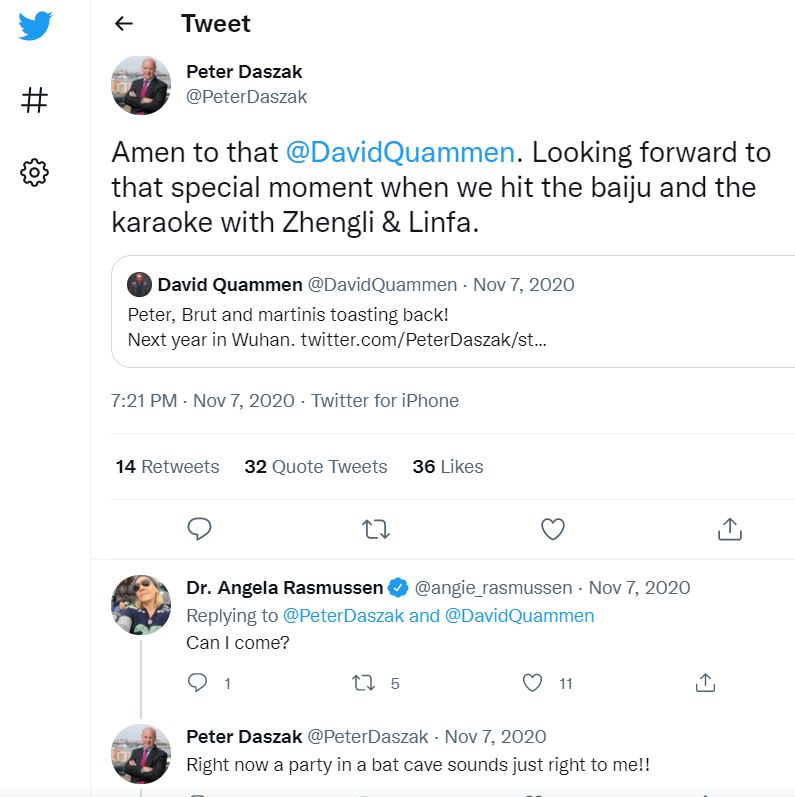Open the @DavidQuammen mention in the tweet
The image size is (795, 797).
pyautogui.click(x=400, y=152)
